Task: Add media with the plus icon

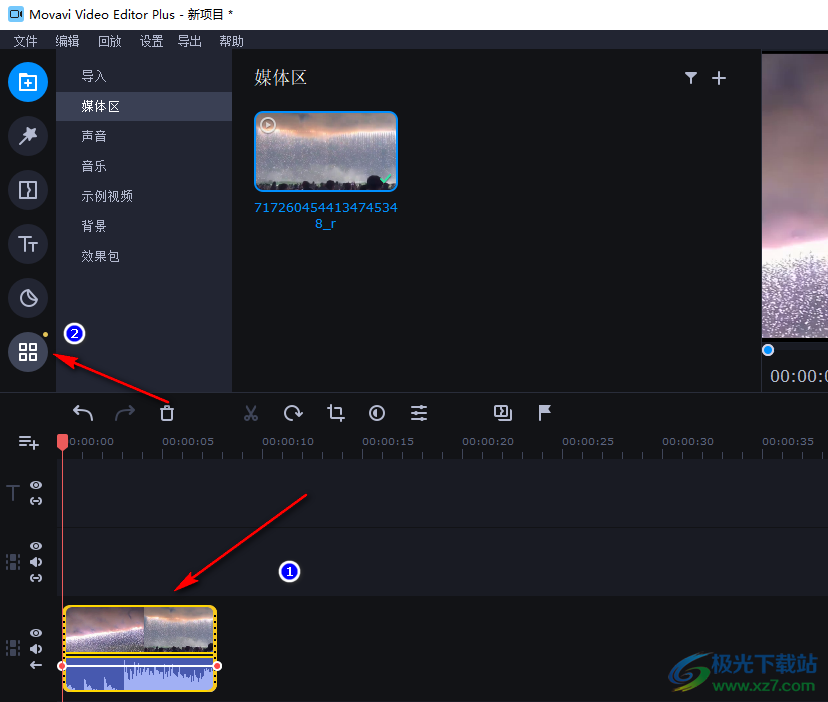Action: pyautogui.click(x=719, y=78)
